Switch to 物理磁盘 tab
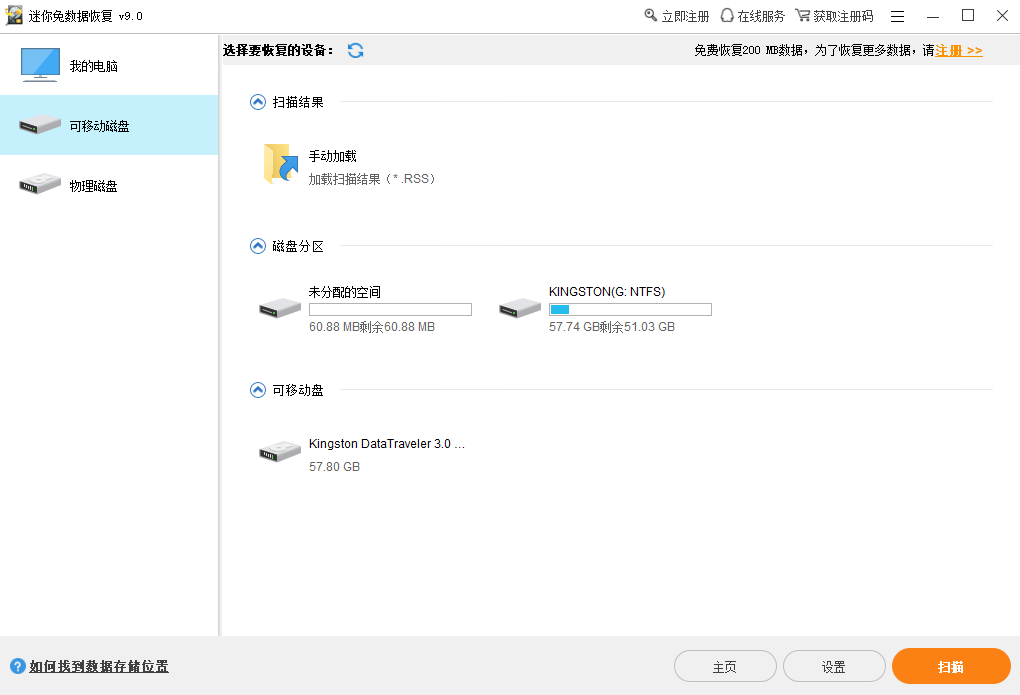The width and height of the screenshot is (1020, 695). click(x=109, y=185)
